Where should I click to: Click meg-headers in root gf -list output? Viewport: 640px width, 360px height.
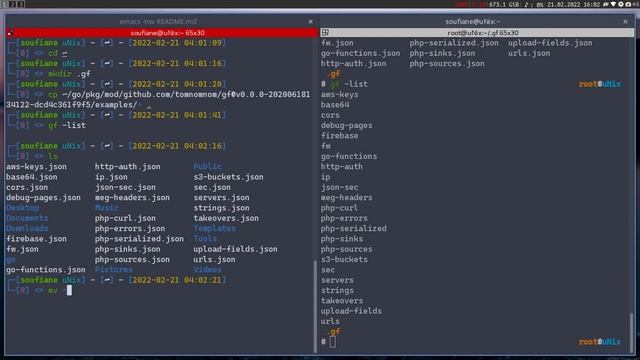click(347, 198)
